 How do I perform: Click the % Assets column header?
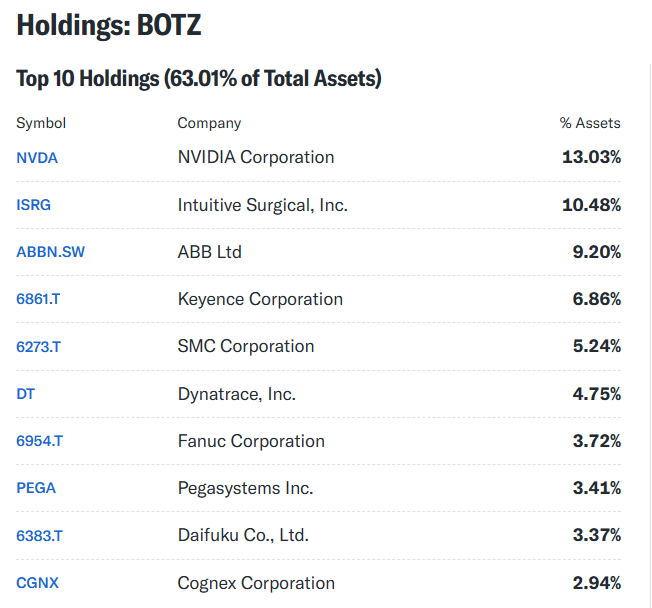point(590,123)
